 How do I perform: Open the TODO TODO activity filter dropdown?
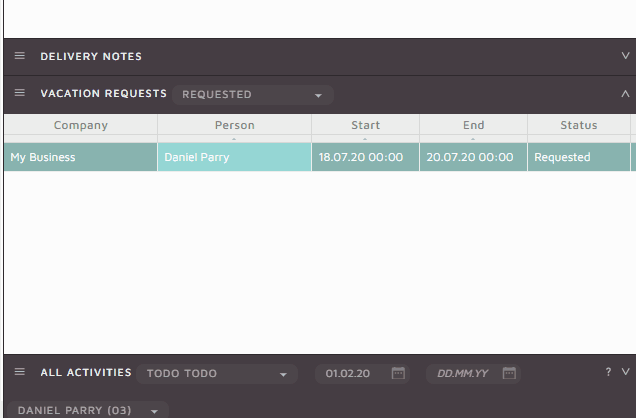[x=217, y=373]
